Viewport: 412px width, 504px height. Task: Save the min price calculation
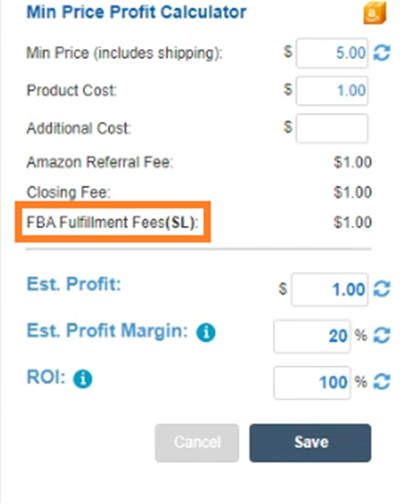coord(310,443)
